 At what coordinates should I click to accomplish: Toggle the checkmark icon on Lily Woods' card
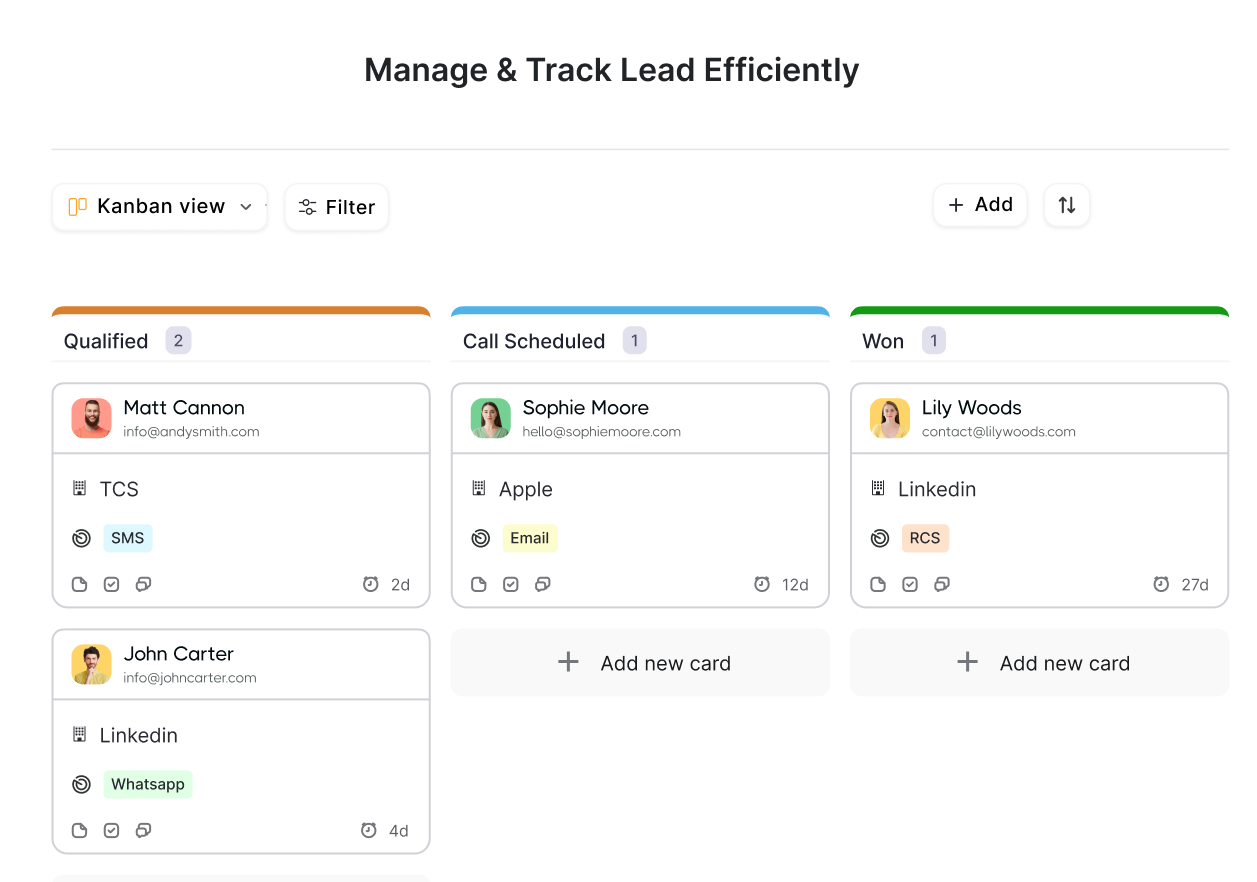910,584
